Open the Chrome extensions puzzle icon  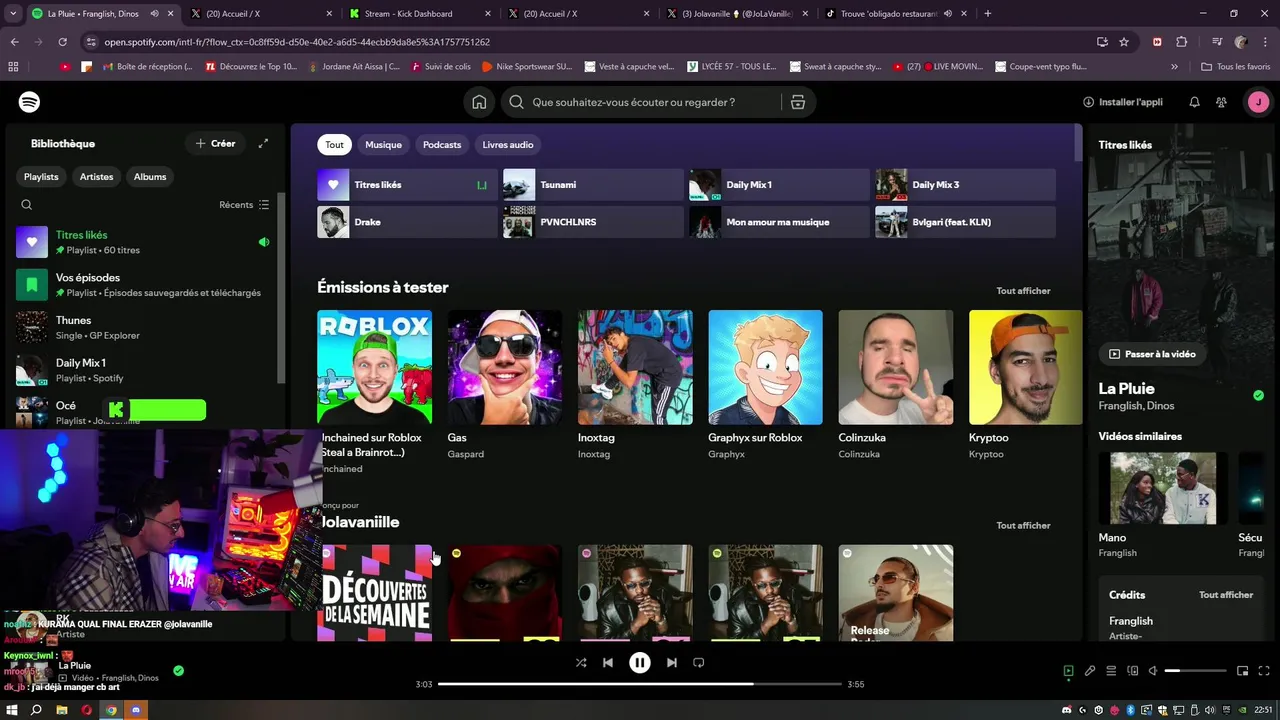pos(1182,42)
